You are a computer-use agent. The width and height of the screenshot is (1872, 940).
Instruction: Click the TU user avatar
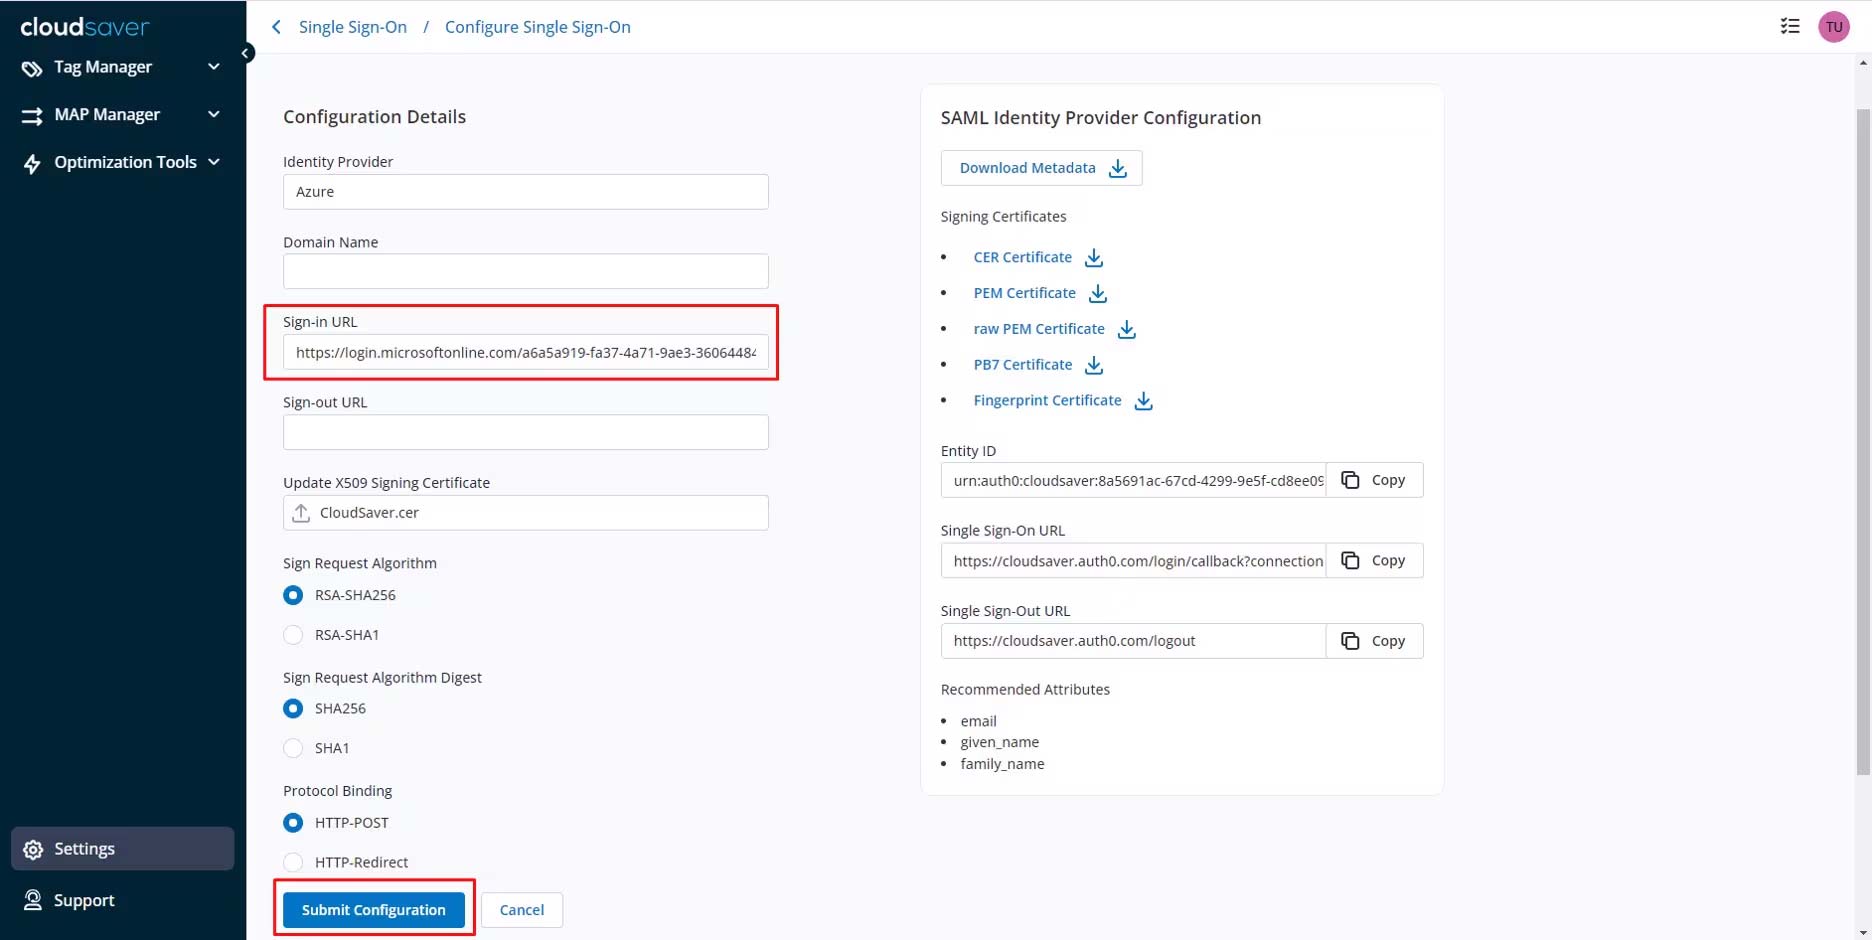[x=1834, y=27]
